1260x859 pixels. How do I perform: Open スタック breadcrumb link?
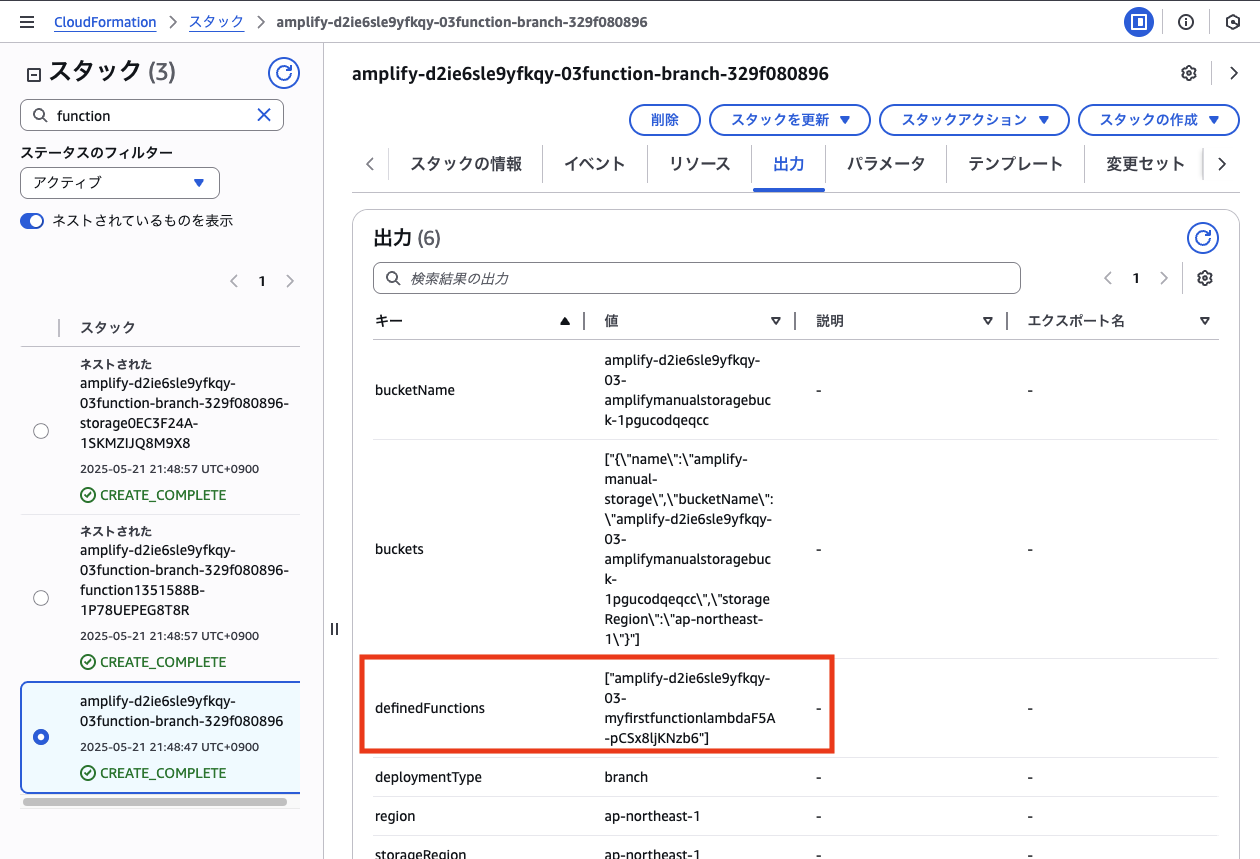[217, 22]
